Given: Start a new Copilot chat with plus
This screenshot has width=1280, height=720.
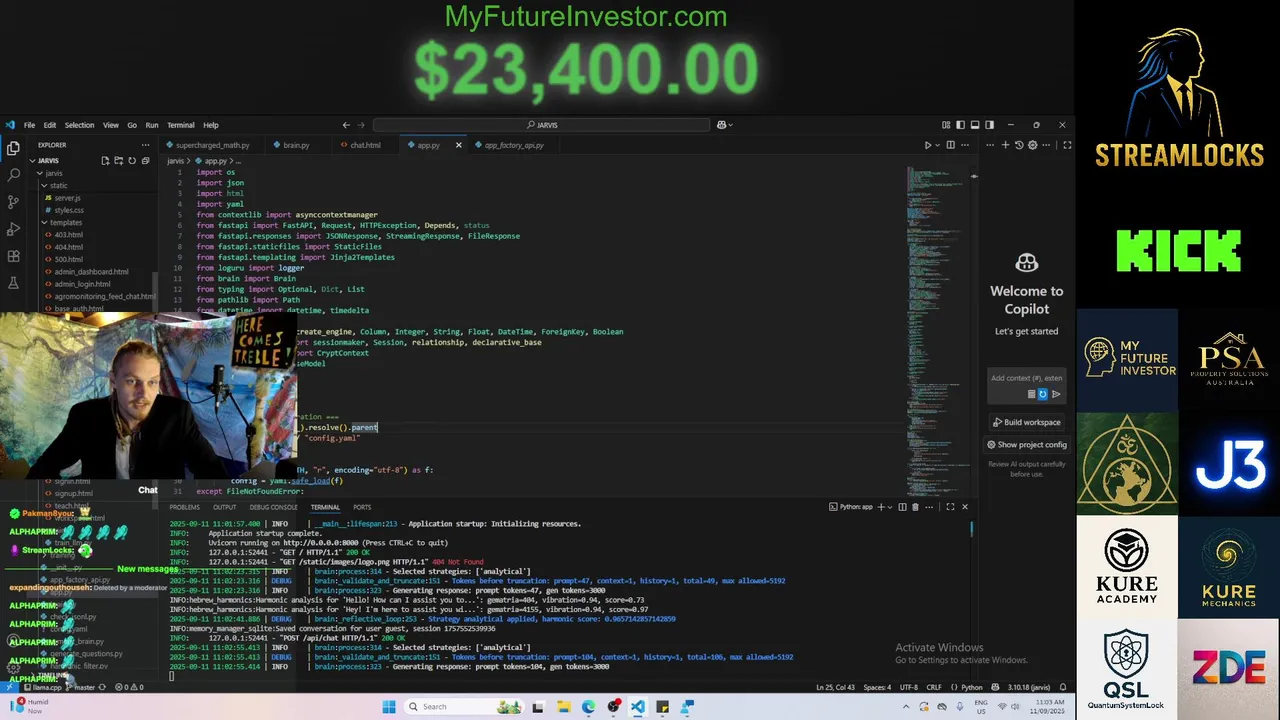Looking at the screenshot, I should point(1006,145).
